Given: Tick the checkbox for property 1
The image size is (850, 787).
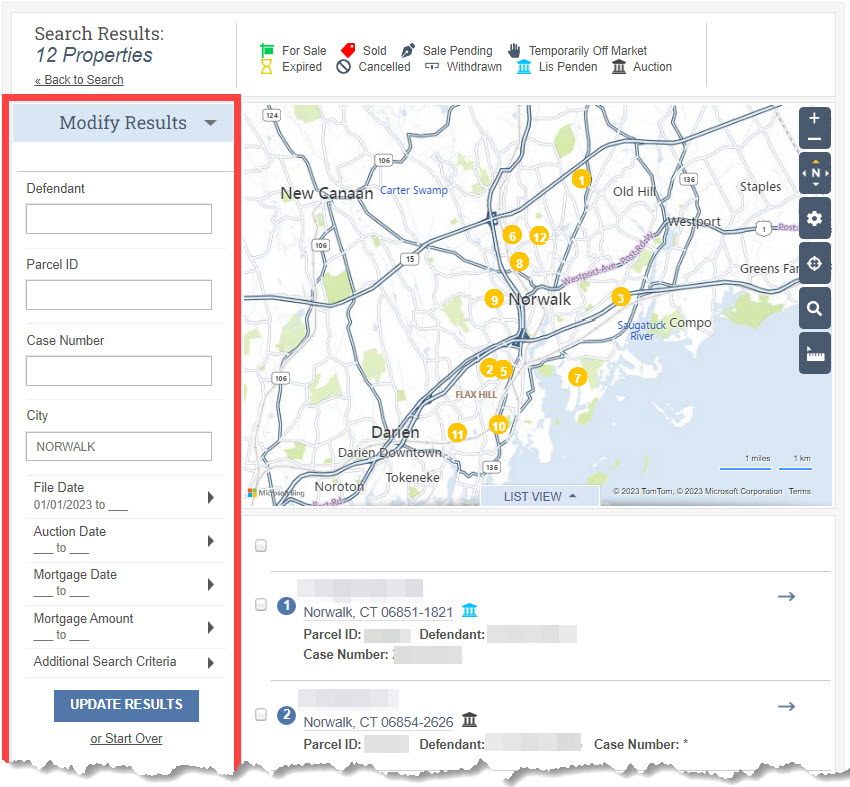Looking at the screenshot, I should click(x=261, y=605).
